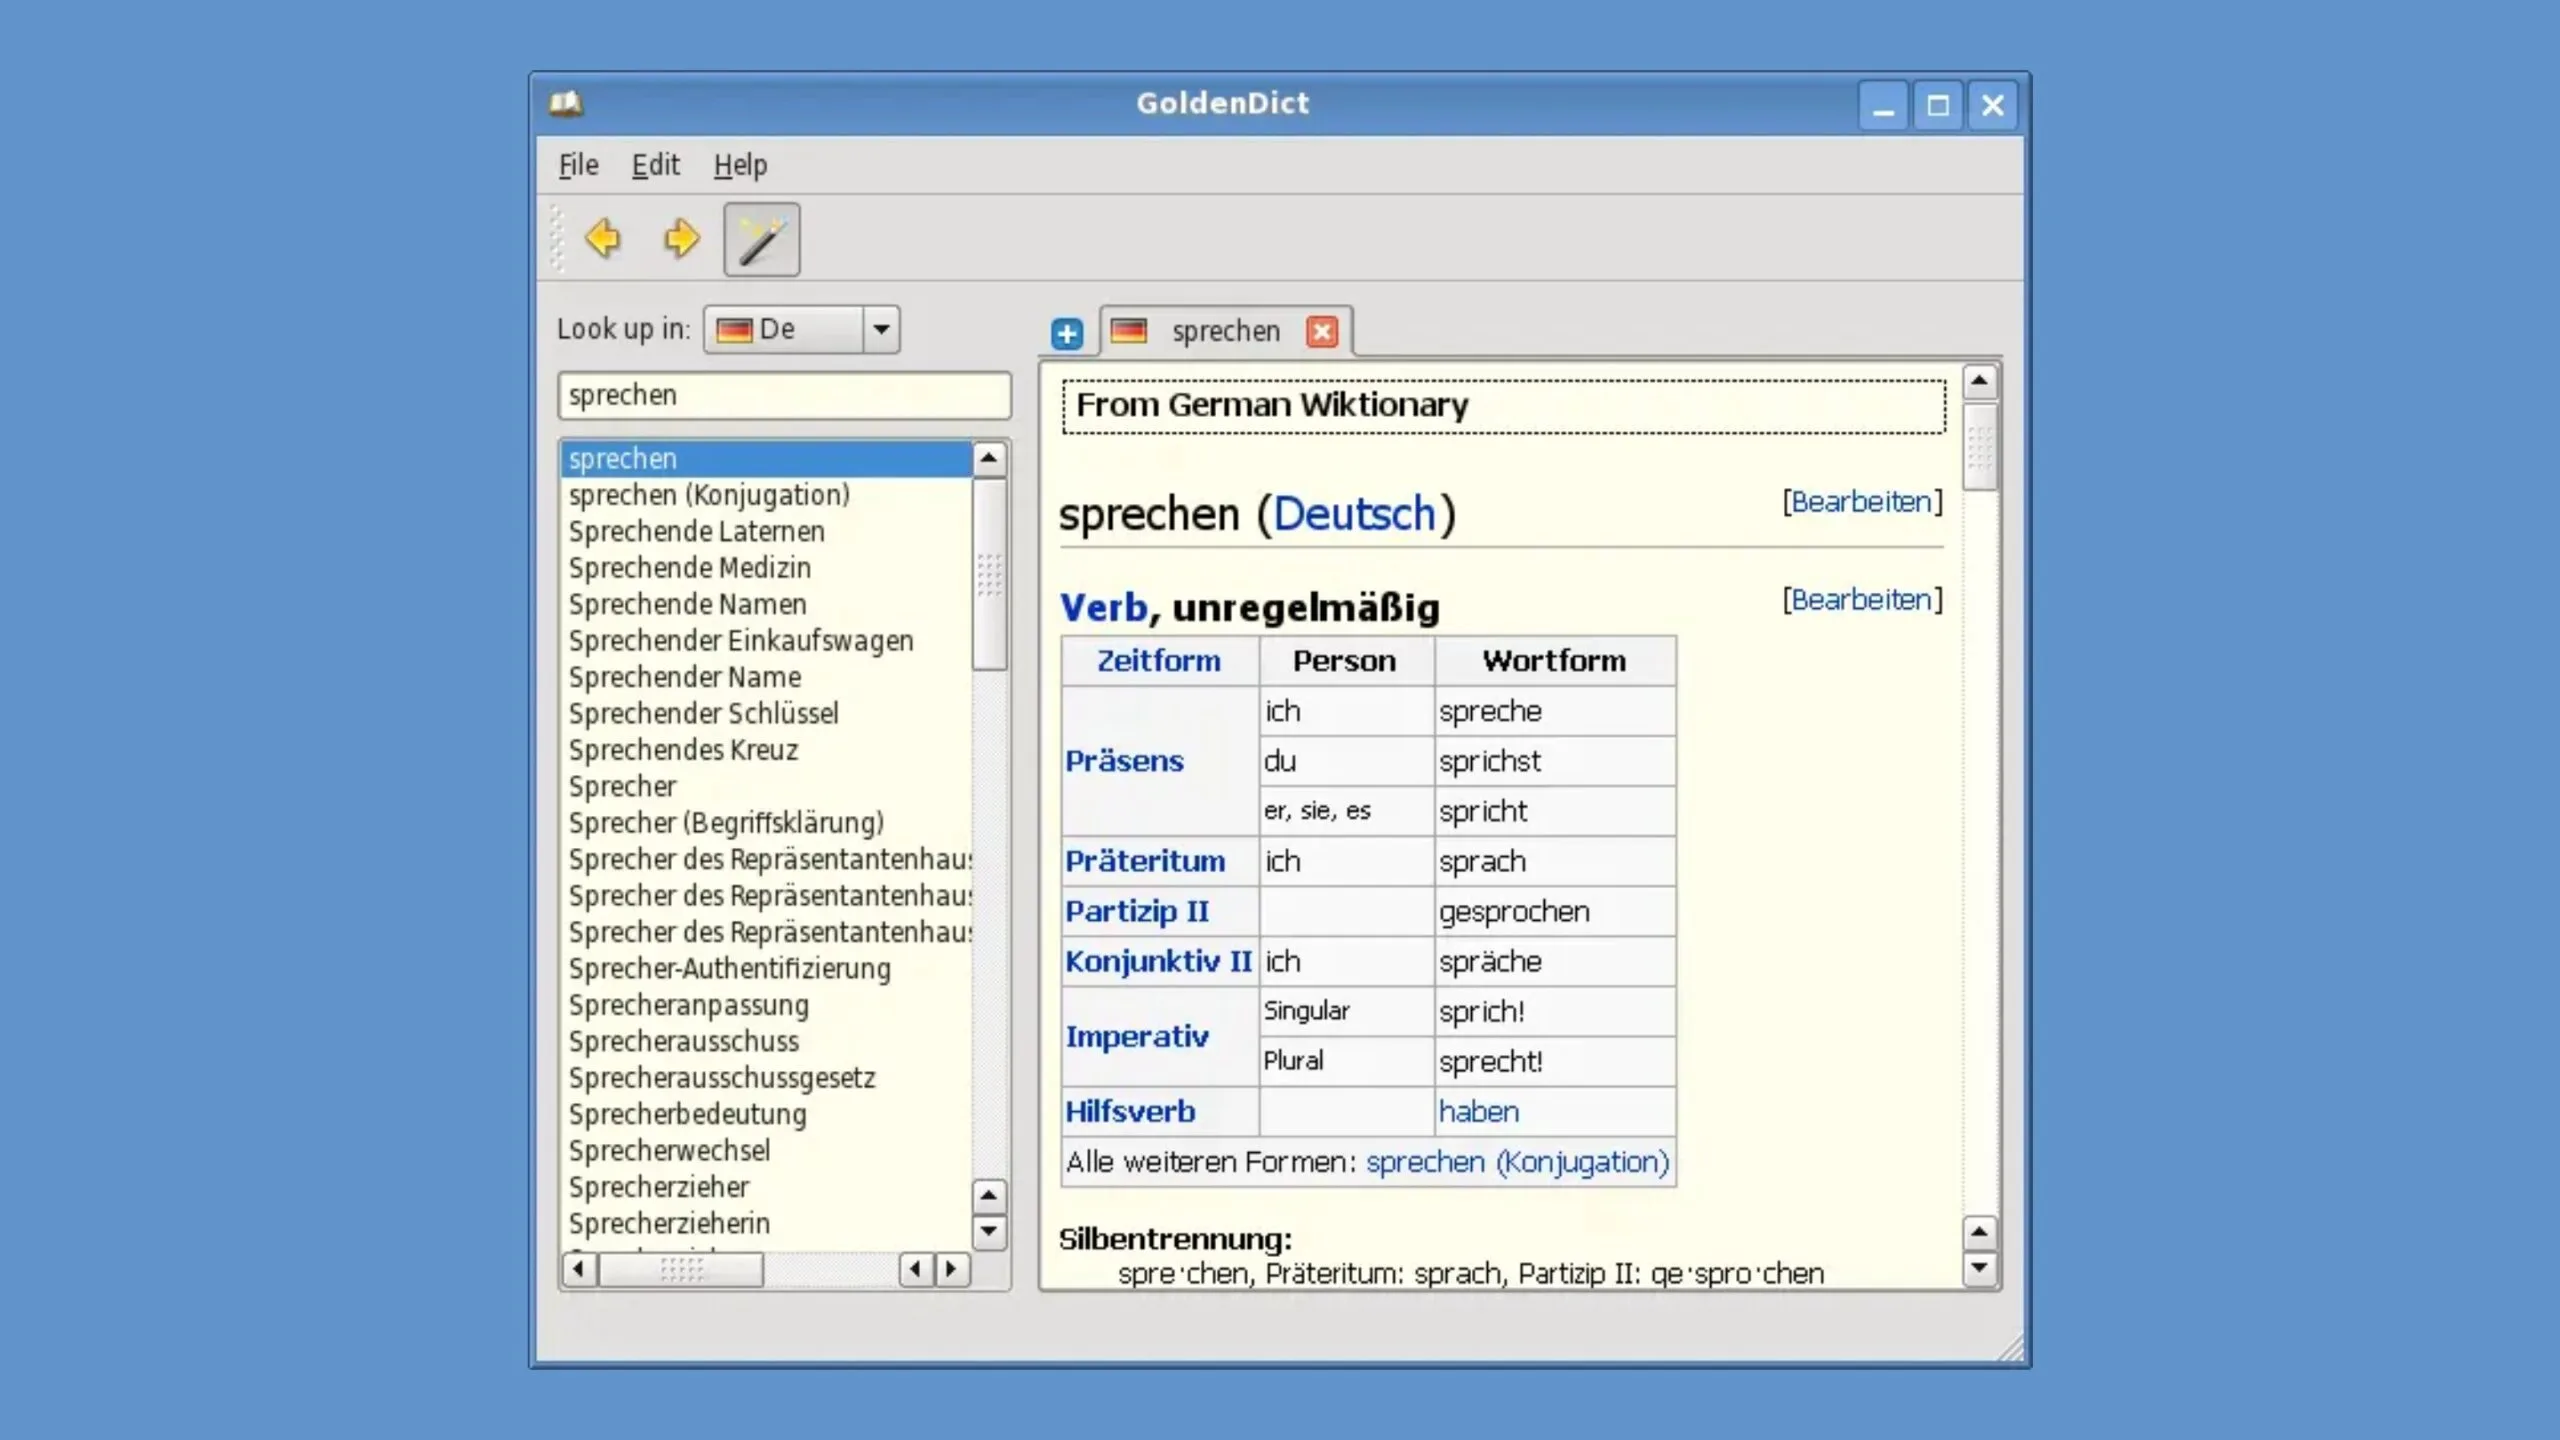
Task: Follow the Konjunktiv II link
Action: coord(1158,961)
